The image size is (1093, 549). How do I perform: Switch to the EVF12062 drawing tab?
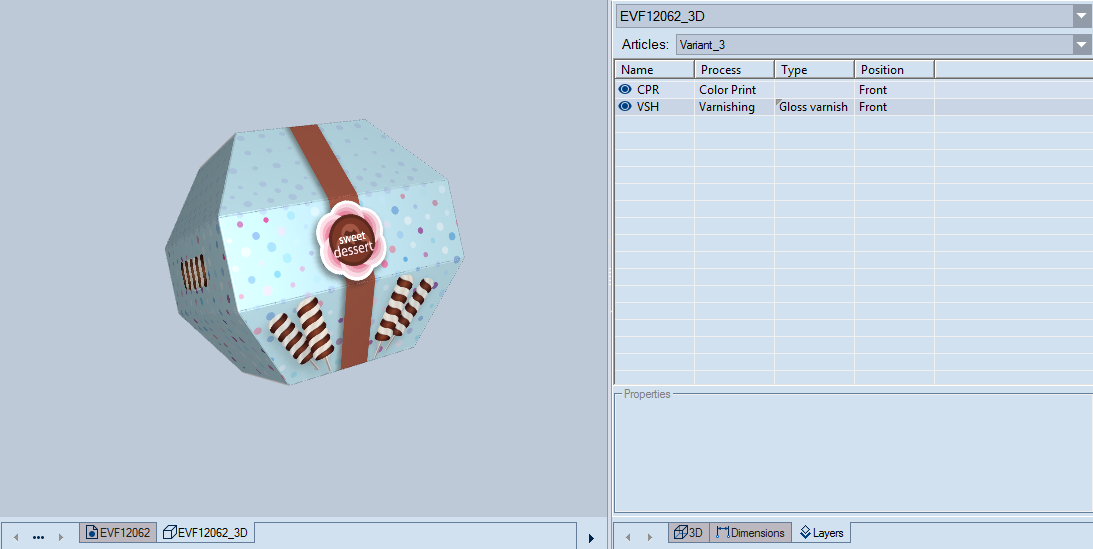point(118,533)
